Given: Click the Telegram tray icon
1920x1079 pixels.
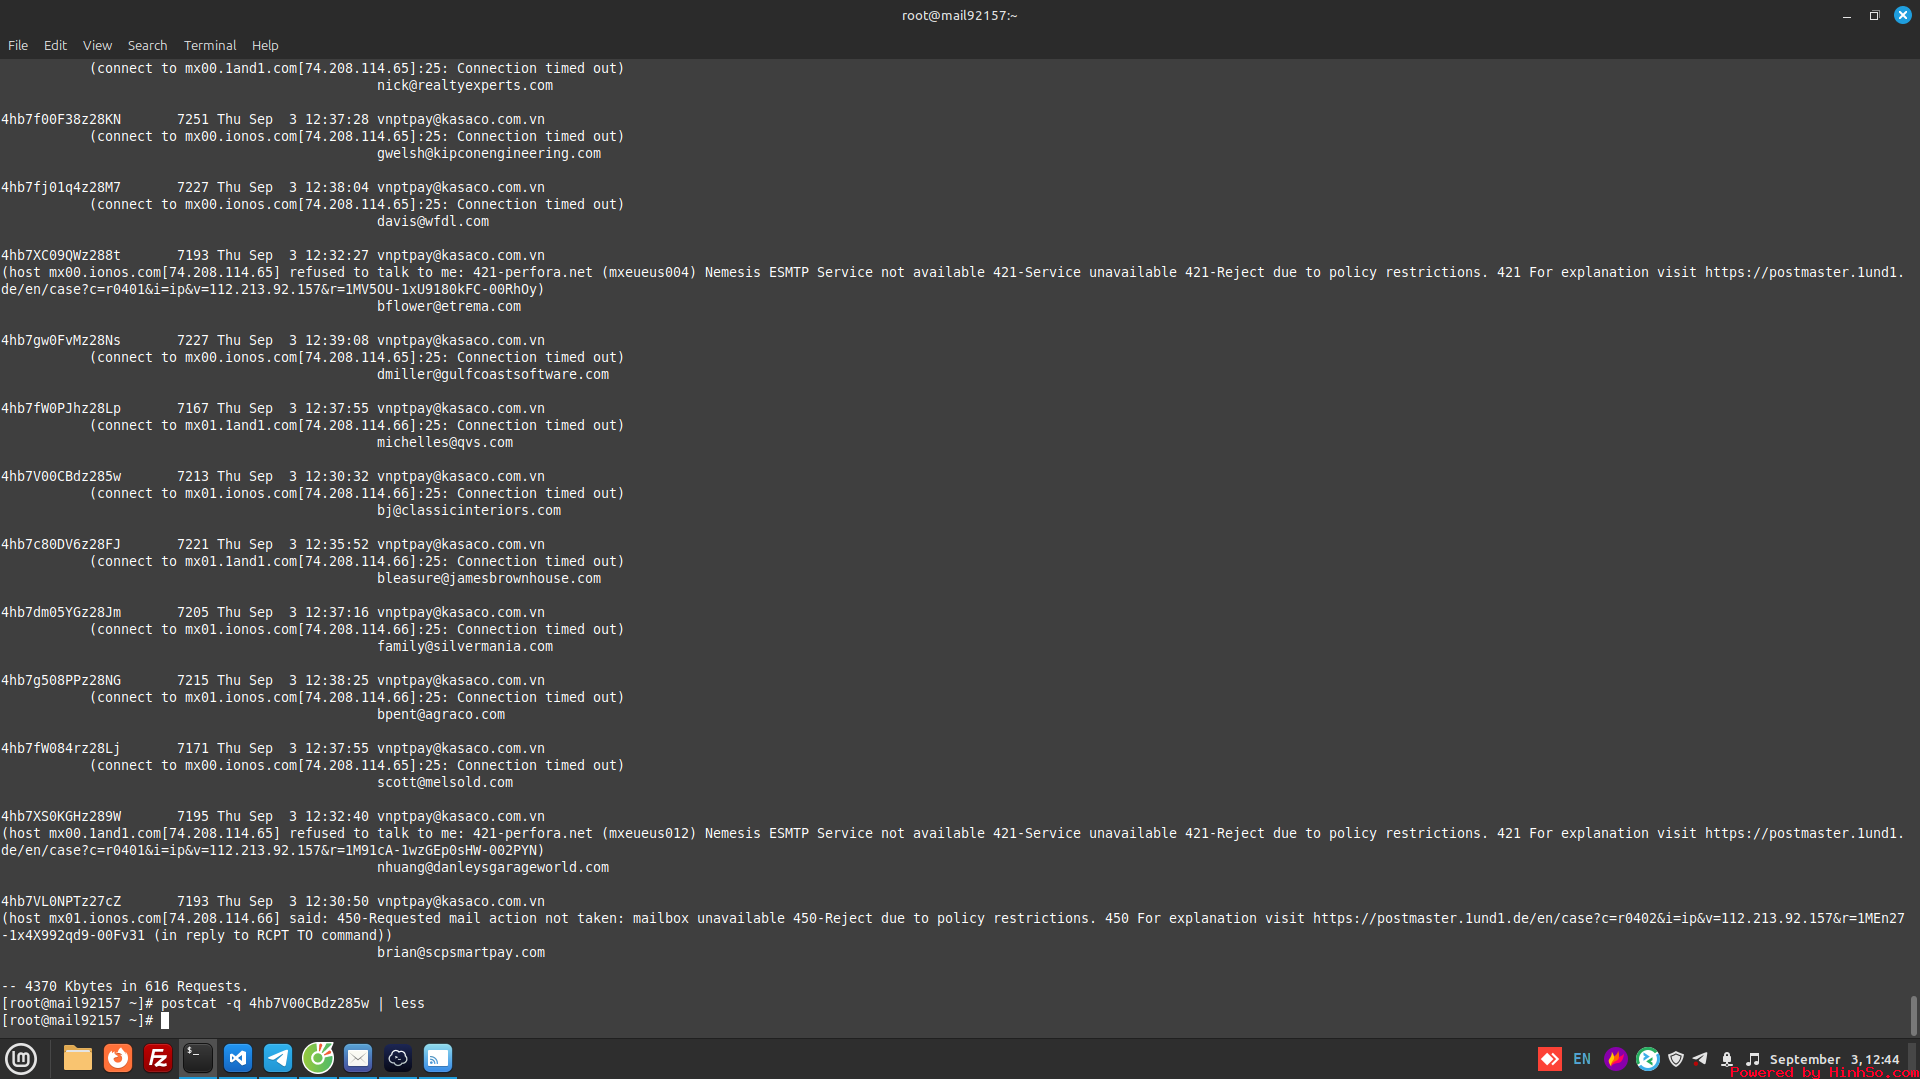Looking at the screenshot, I should coord(1700,1058).
